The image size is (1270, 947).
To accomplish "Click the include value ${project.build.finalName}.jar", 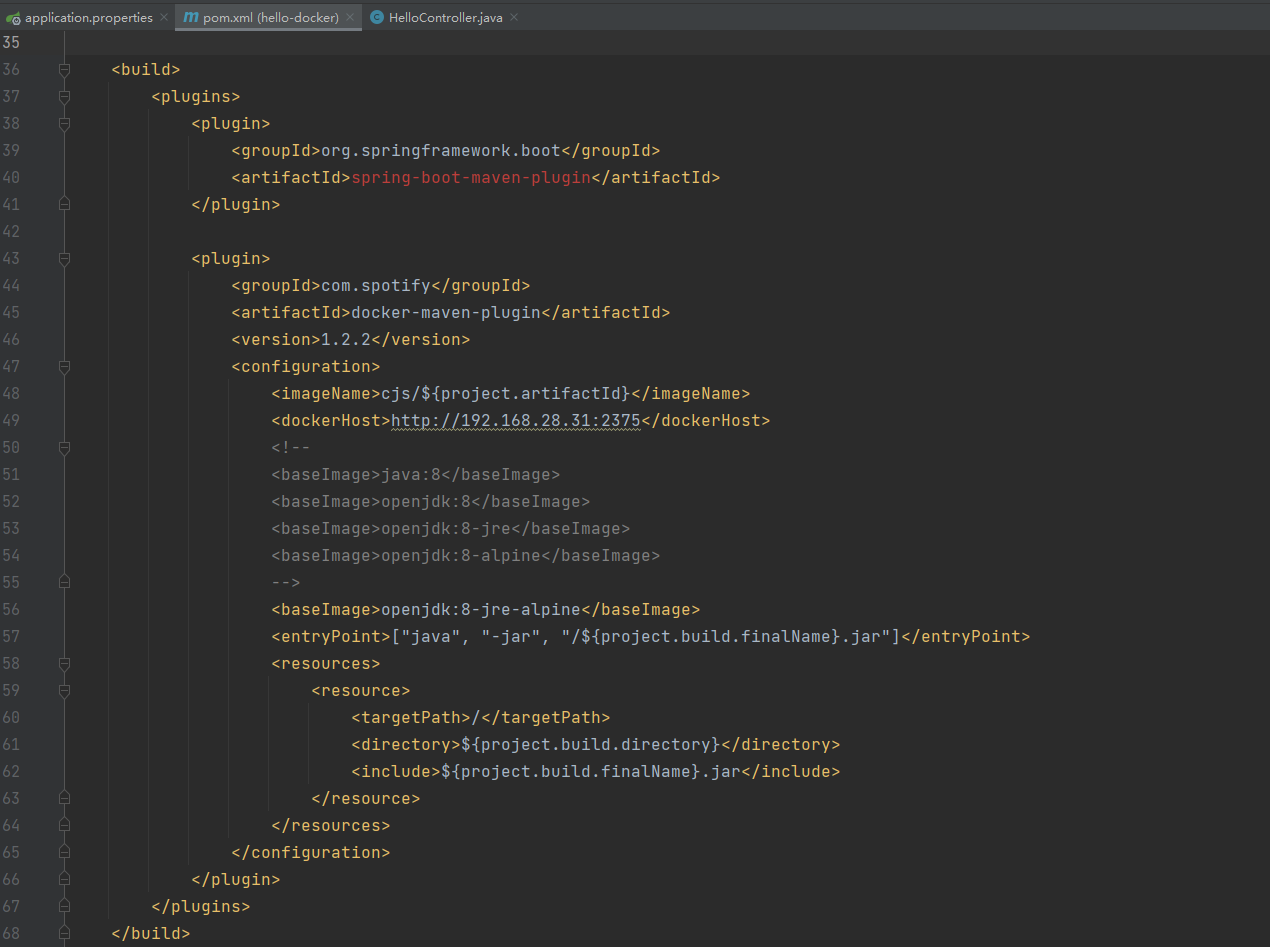I will (x=591, y=772).
